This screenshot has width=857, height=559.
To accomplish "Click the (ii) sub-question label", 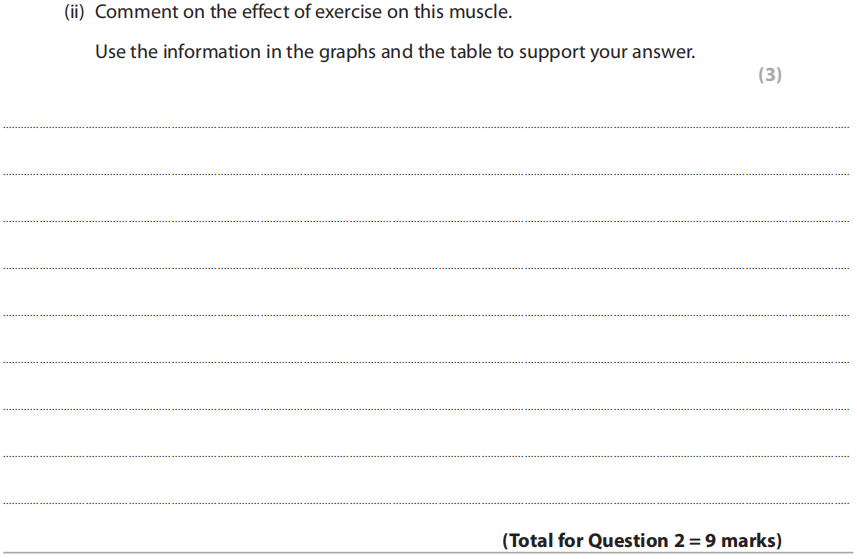I will click(75, 14).
